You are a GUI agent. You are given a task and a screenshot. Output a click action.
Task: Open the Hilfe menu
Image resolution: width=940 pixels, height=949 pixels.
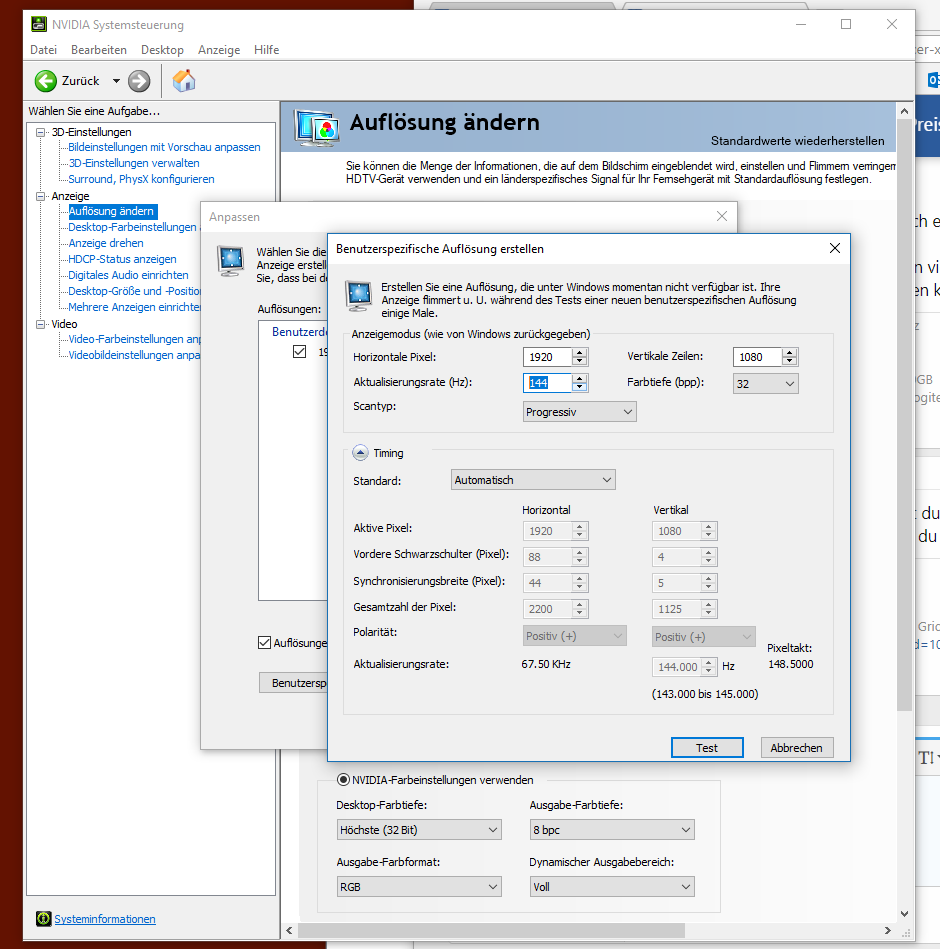tap(266, 50)
